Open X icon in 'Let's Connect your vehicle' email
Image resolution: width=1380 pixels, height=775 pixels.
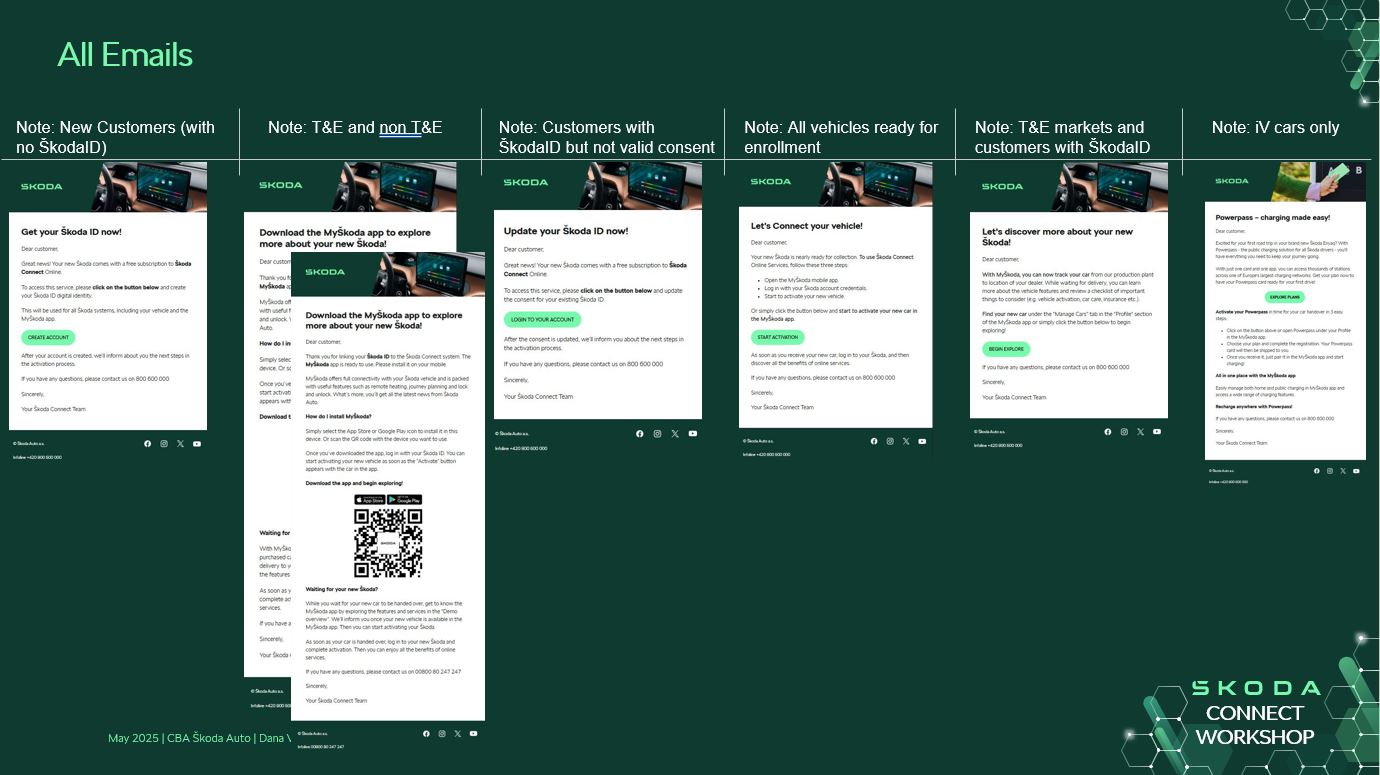point(906,441)
